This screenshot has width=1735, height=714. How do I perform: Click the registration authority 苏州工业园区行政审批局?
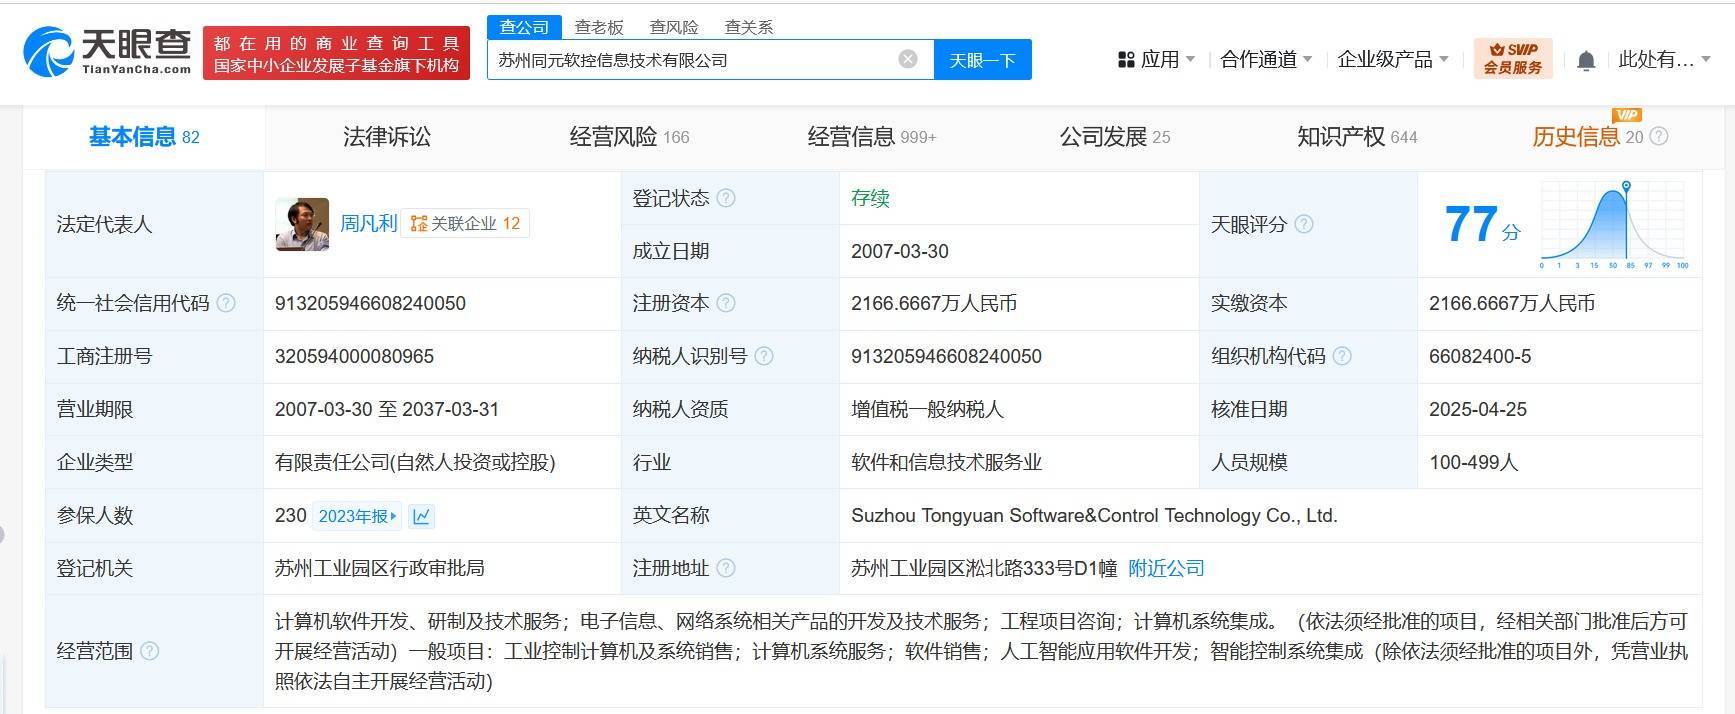click(380, 568)
